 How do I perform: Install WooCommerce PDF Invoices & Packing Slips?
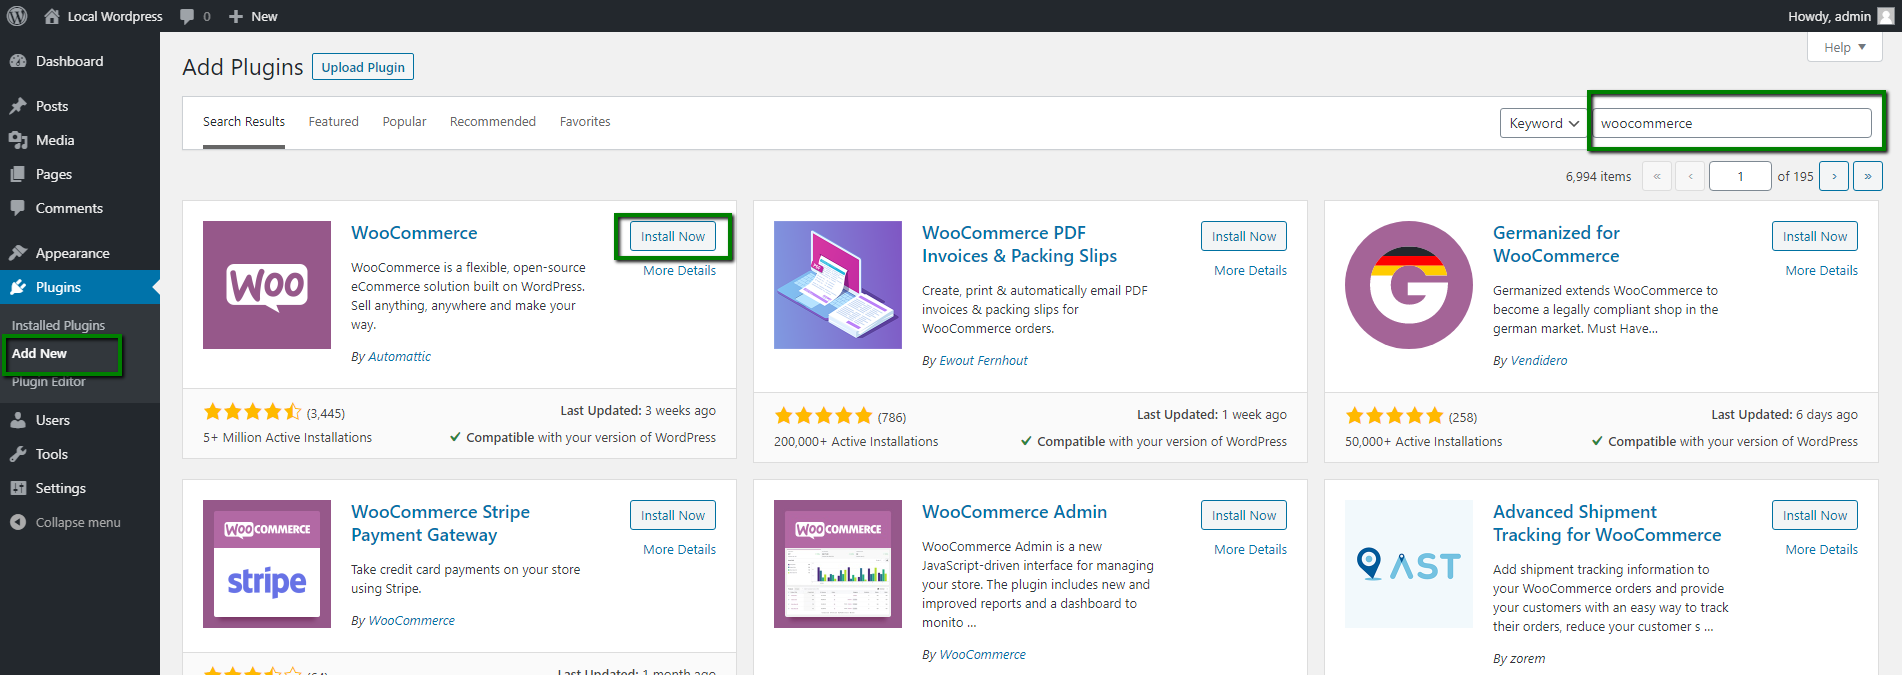[x=1244, y=236]
